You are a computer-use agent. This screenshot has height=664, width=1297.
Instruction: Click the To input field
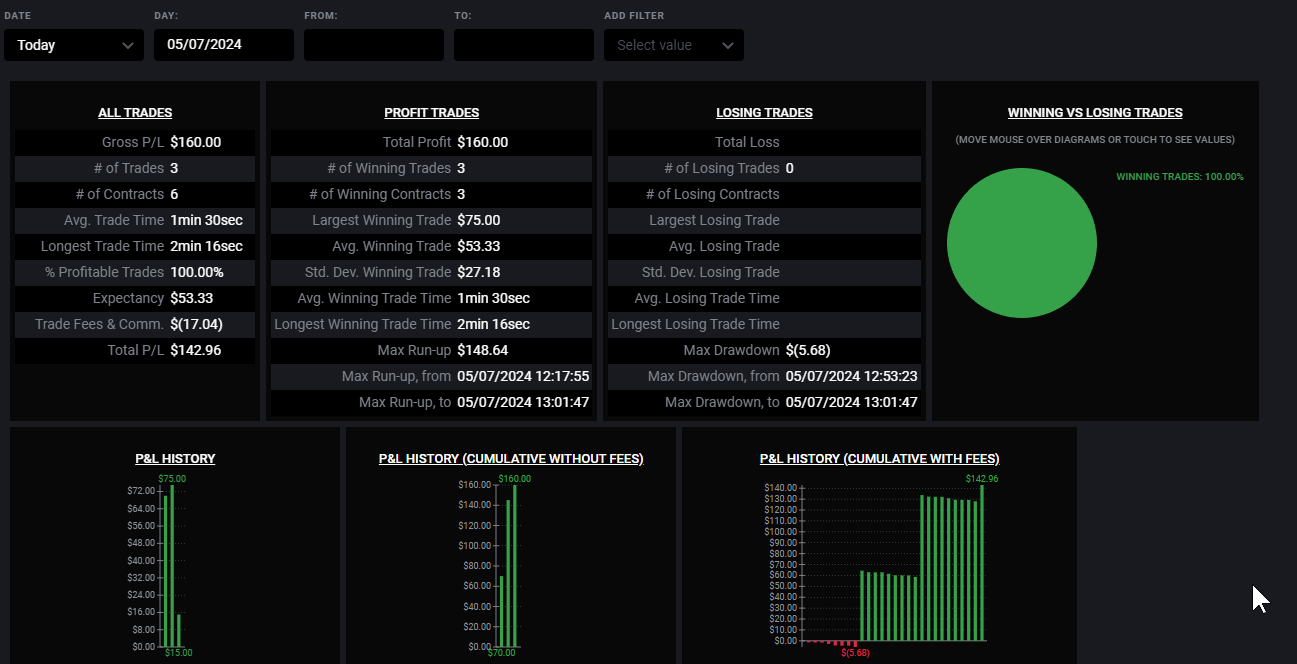tap(524, 45)
